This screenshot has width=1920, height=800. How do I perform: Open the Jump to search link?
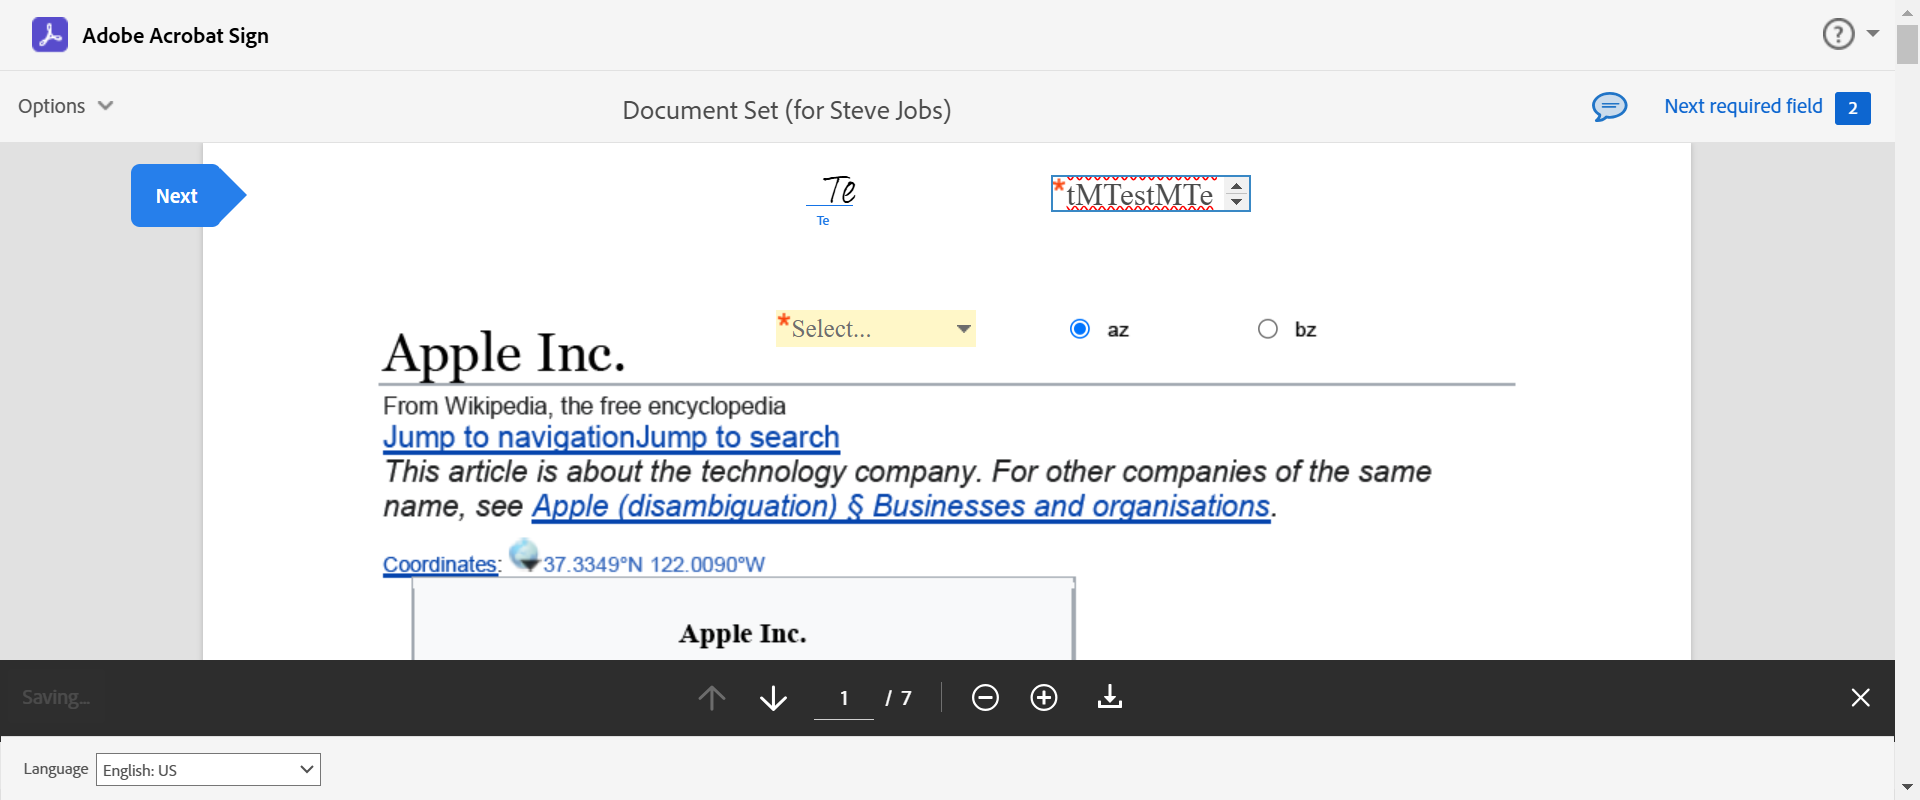[x=738, y=437]
